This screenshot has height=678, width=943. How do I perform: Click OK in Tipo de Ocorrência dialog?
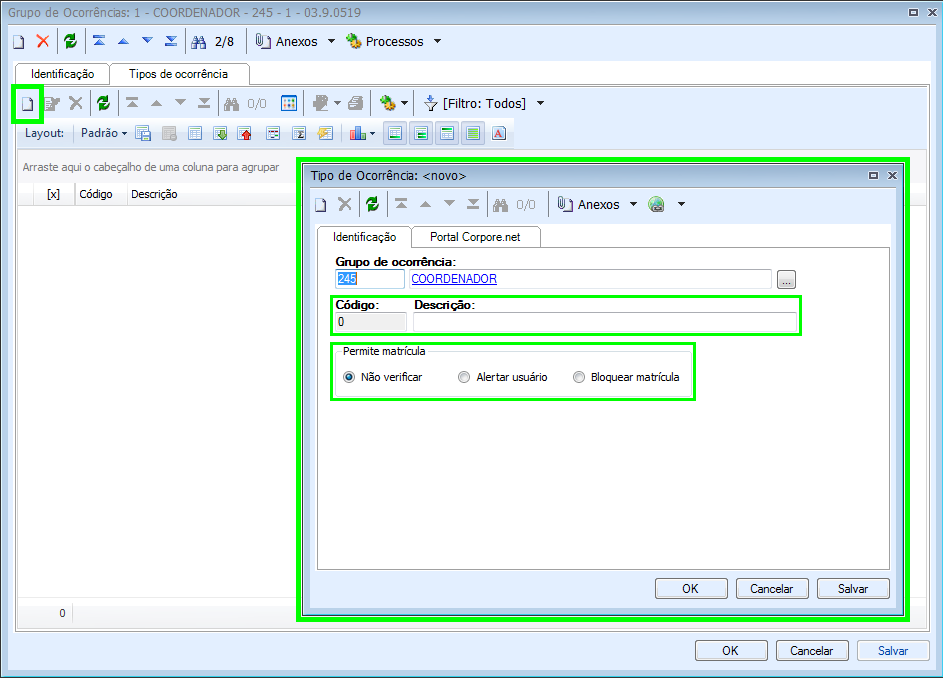[x=691, y=589]
